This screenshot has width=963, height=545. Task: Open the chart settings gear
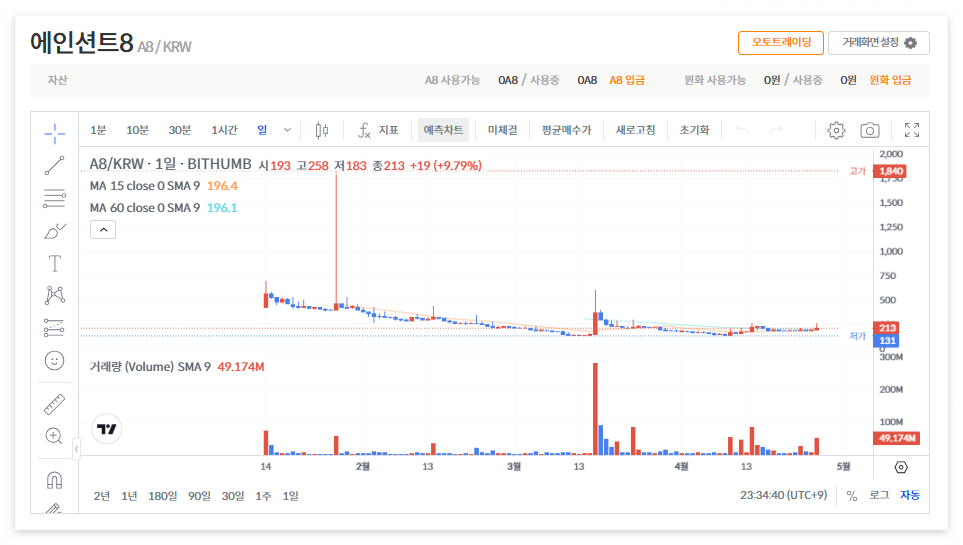pyautogui.click(x=836, y=130)
